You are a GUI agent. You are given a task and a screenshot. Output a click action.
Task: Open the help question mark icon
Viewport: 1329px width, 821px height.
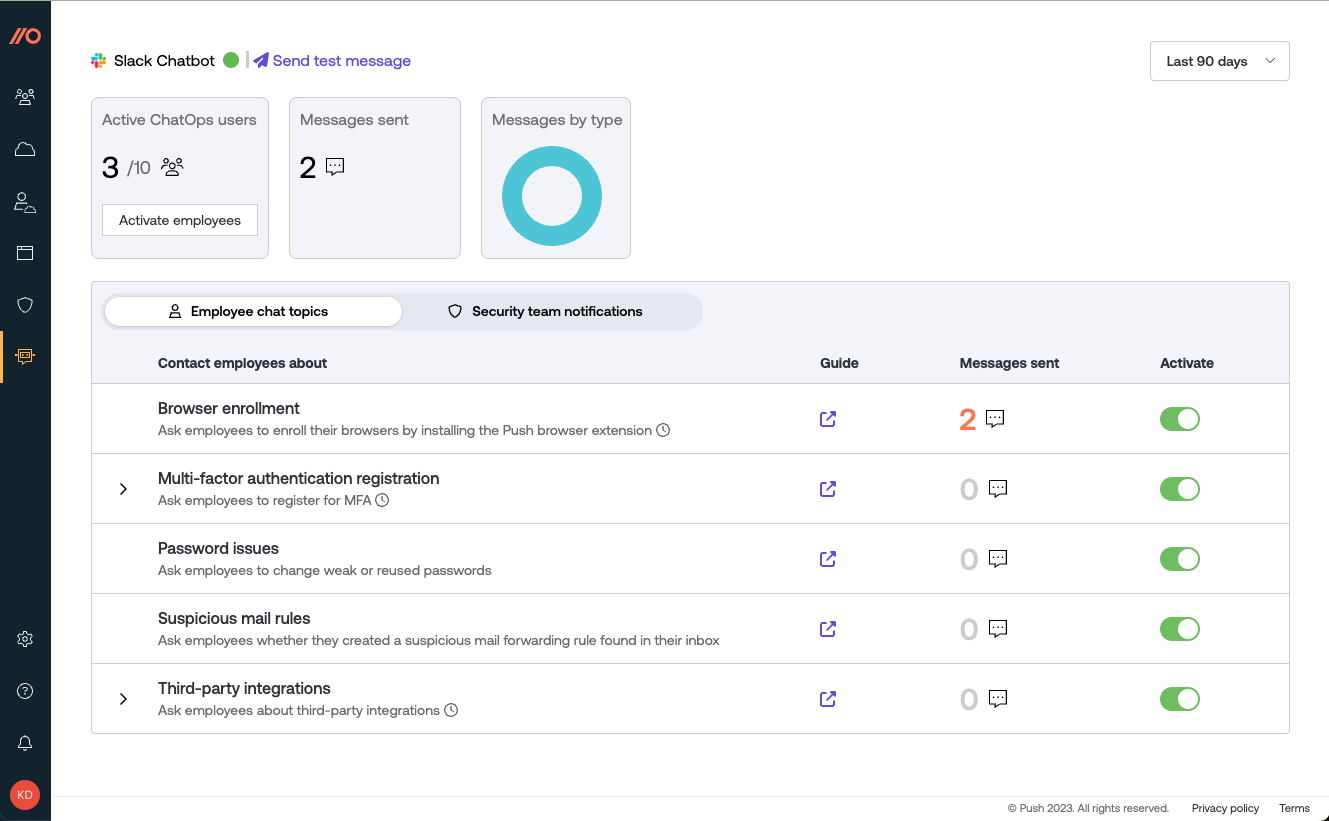coord(25,691)
